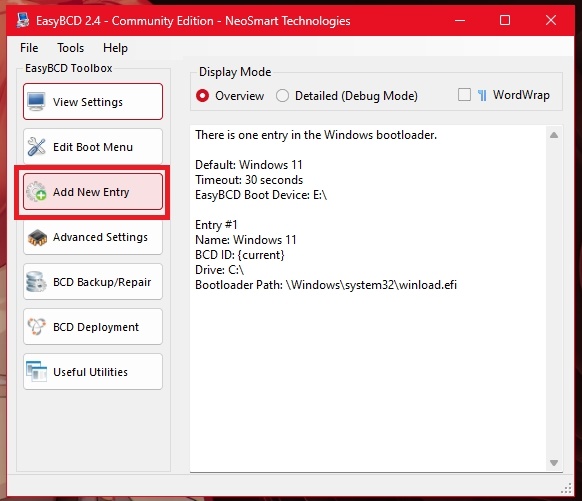Minimize the EasyBCD window
The image size is (582, 501).
(460, 20)
